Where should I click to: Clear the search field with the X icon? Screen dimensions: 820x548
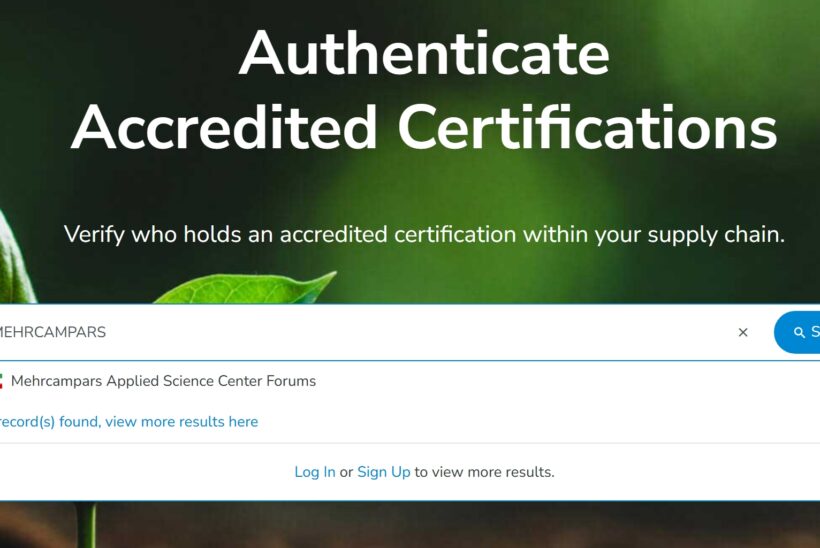[x=743, y=332]
